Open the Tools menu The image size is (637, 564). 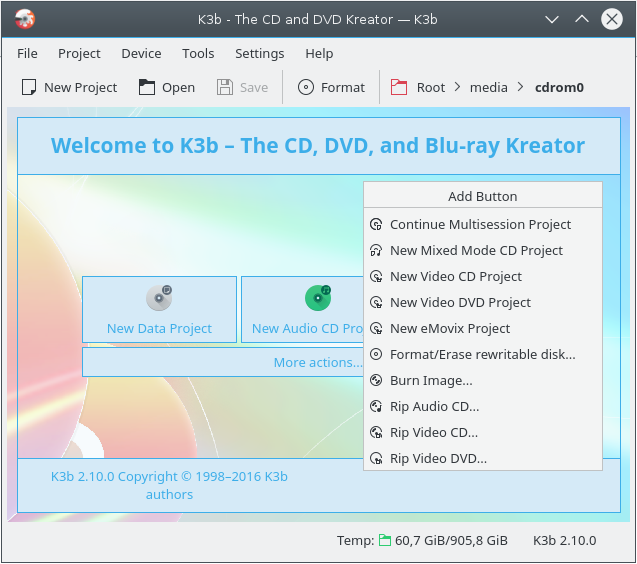click(x=198, y=54)
